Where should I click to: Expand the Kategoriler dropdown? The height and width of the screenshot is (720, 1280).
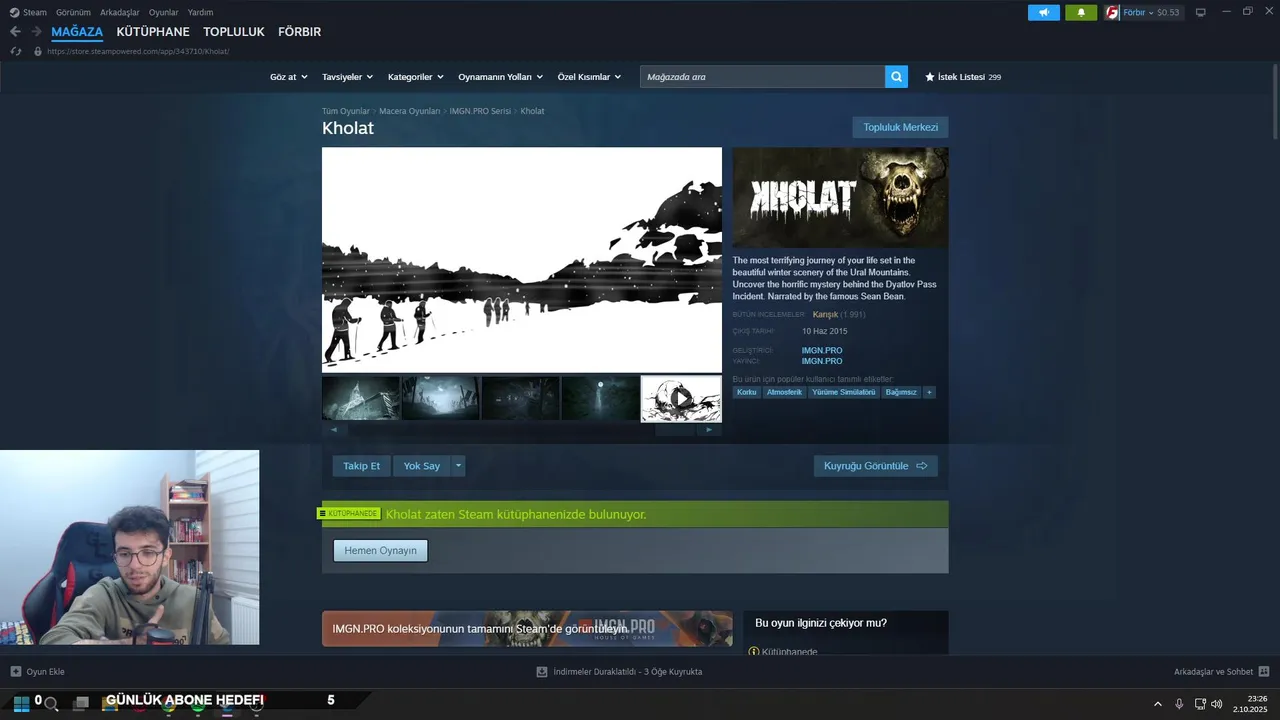(415, 77)
